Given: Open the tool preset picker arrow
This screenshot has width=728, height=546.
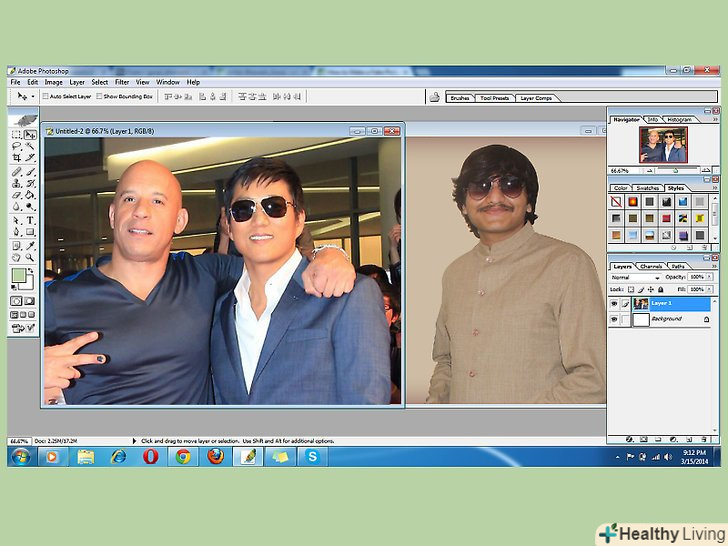Looking at the screenshot, I should pos(33,97).
